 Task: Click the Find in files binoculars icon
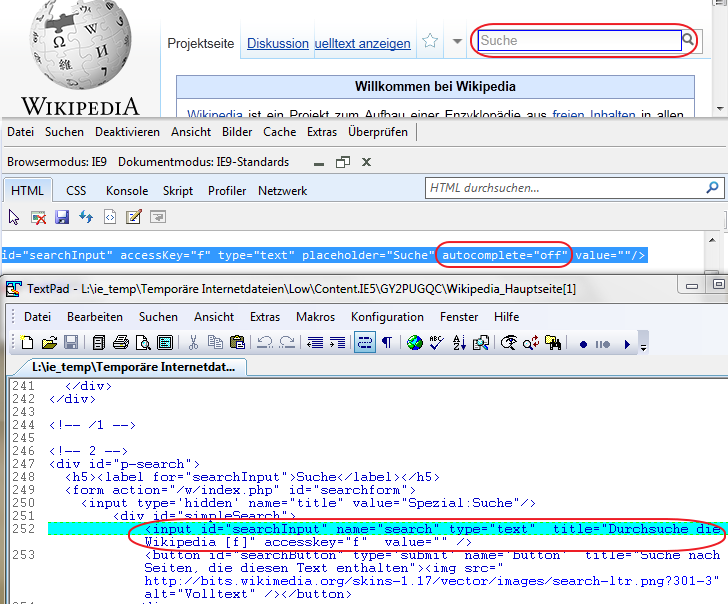[x=552, y=343]
